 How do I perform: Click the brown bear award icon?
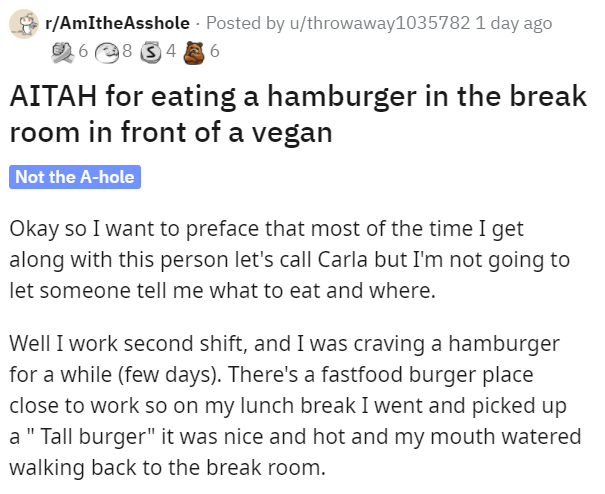(194, 52)
